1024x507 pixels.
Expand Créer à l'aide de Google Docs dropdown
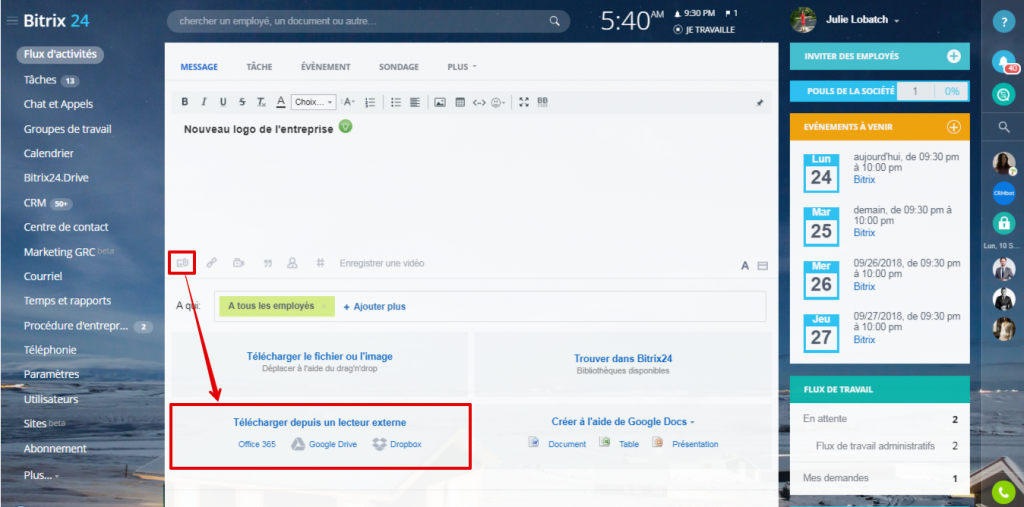pos(623,422)
